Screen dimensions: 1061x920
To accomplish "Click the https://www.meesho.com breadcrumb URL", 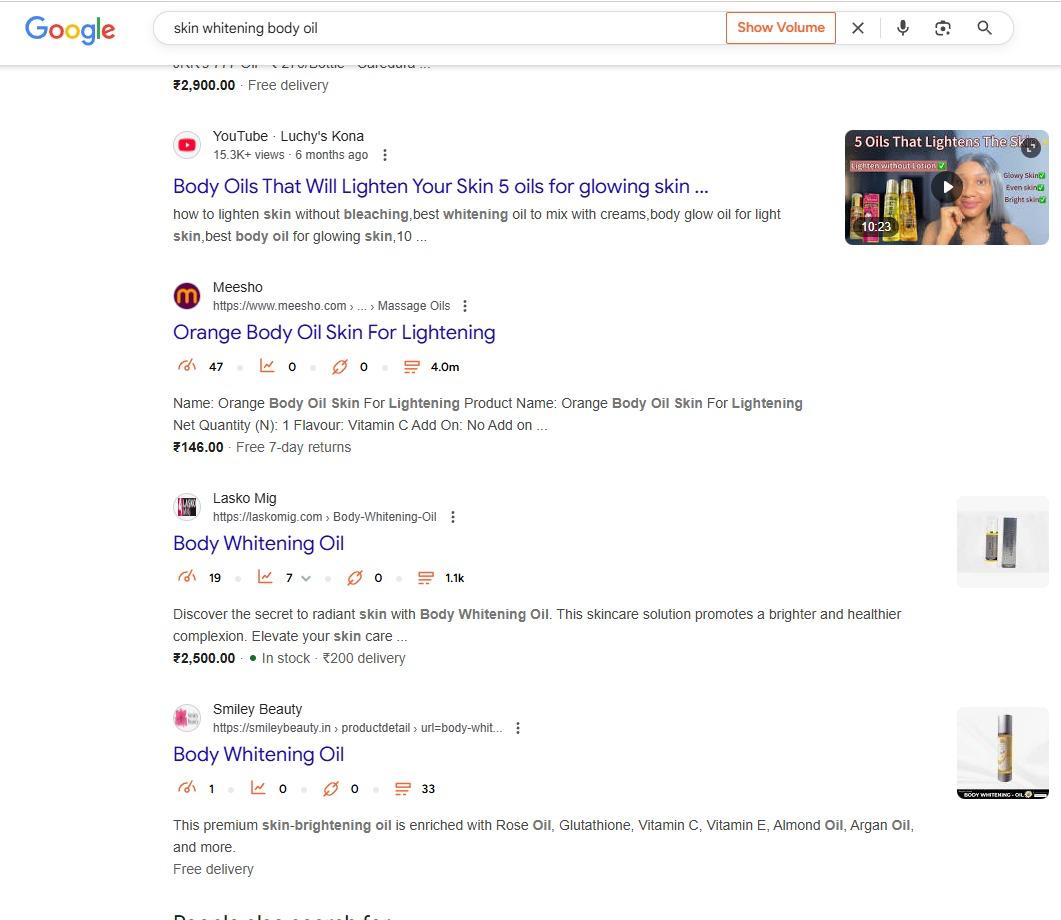I will 332,306.
